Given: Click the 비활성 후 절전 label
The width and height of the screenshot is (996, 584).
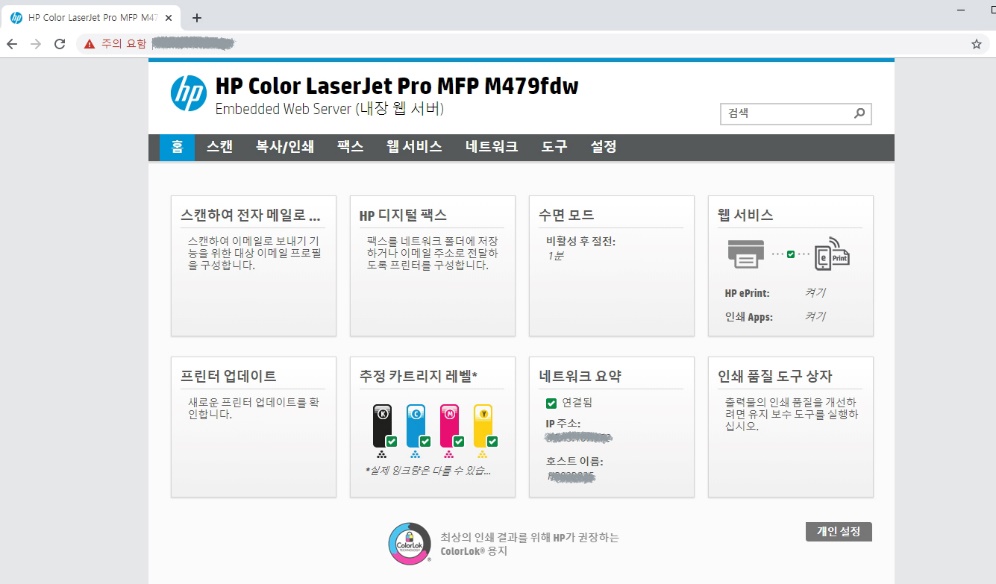Looking at the screenshot, I should pyautogui.click(x=581, y=241).
